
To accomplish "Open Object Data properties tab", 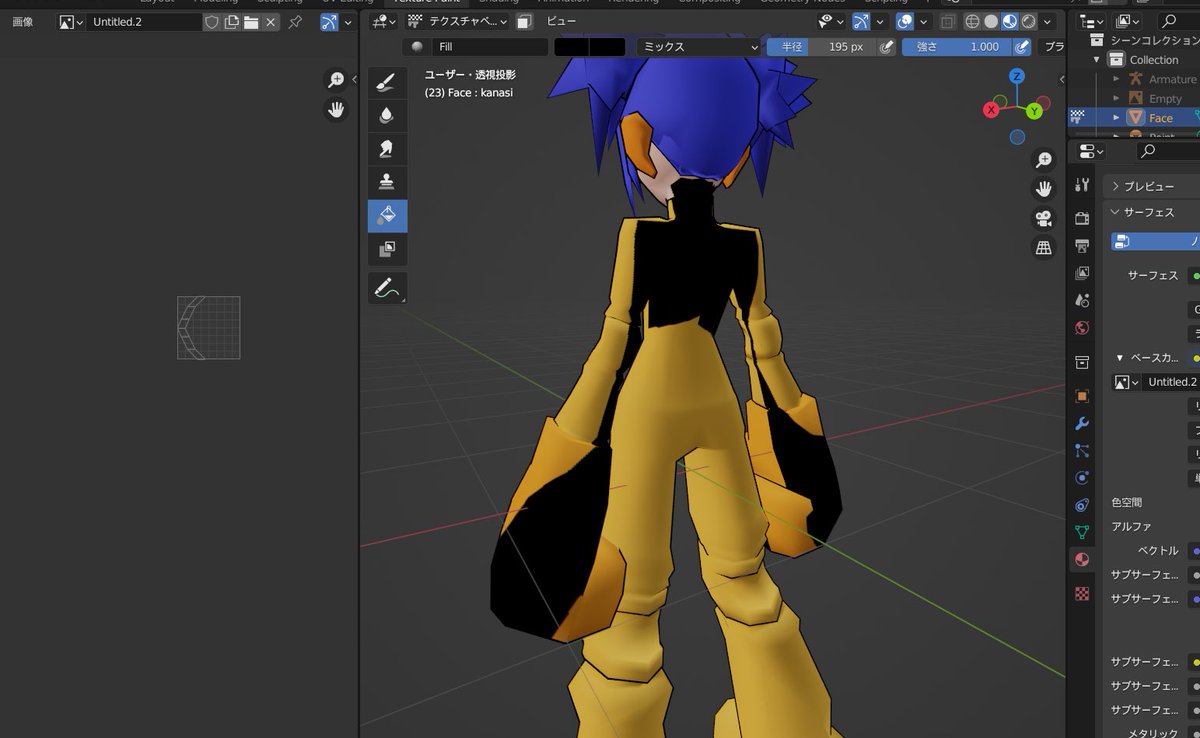I will (x=1082, y=533).
